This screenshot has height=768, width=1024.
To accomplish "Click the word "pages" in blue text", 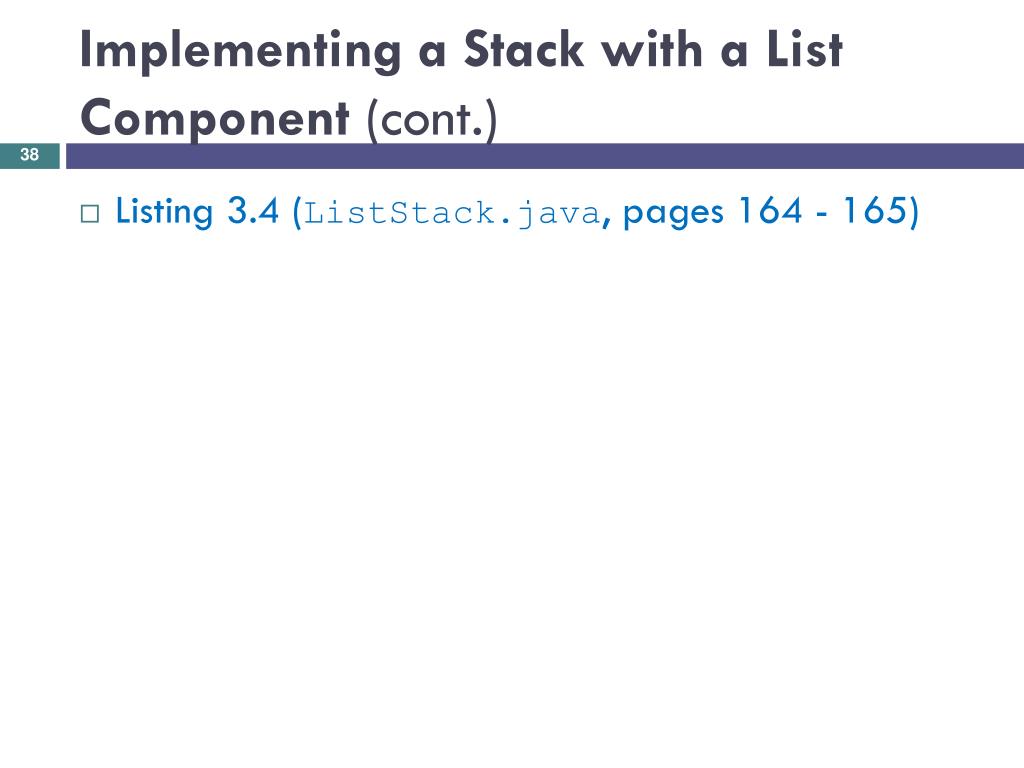I will [673, 214].
